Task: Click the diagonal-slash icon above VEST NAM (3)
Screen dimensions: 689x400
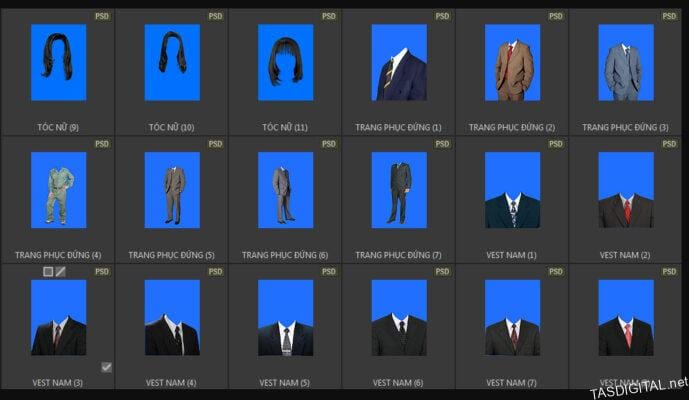Action: pos(61,272)
